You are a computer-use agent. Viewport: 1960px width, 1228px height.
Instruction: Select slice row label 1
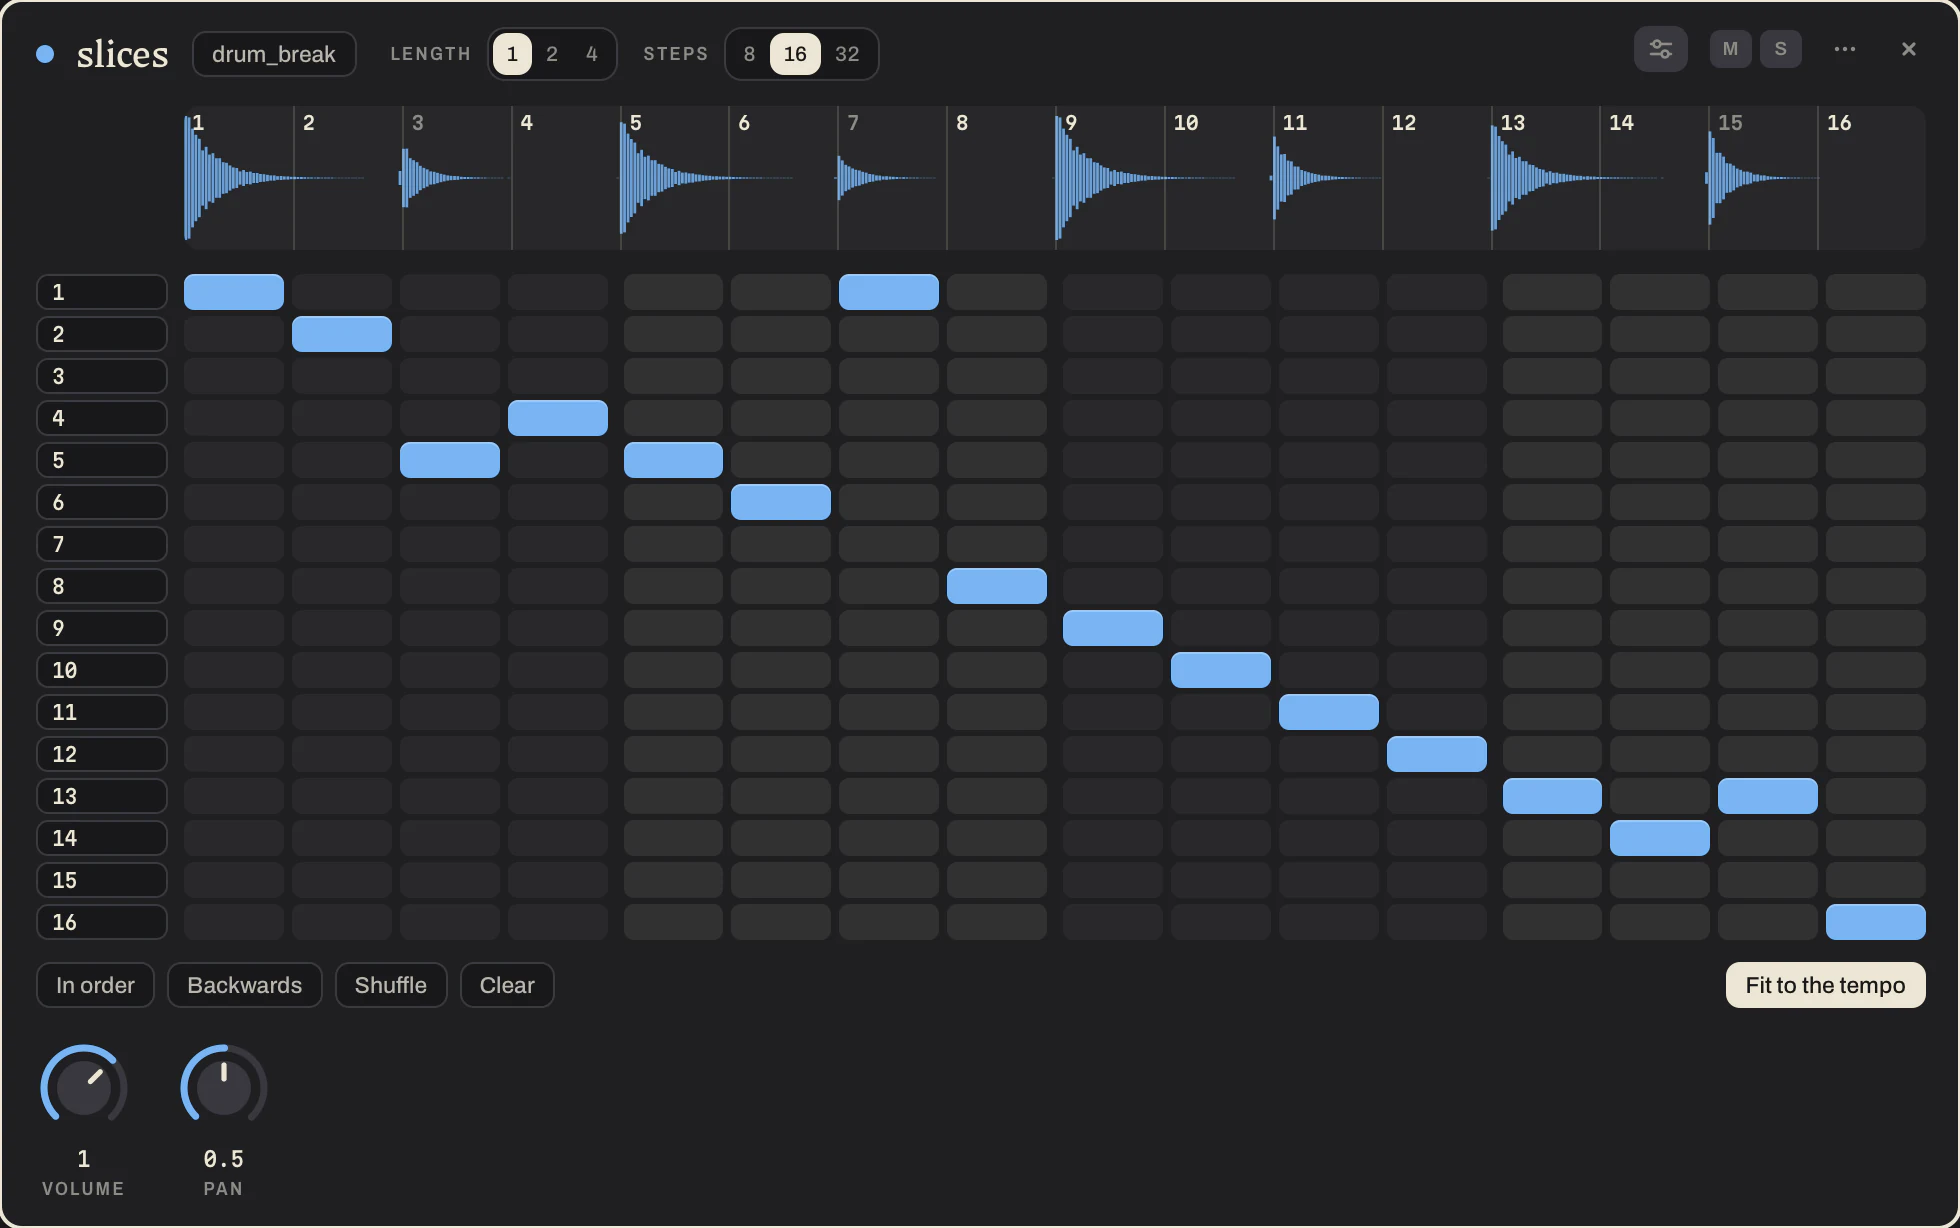coord(102,292)
